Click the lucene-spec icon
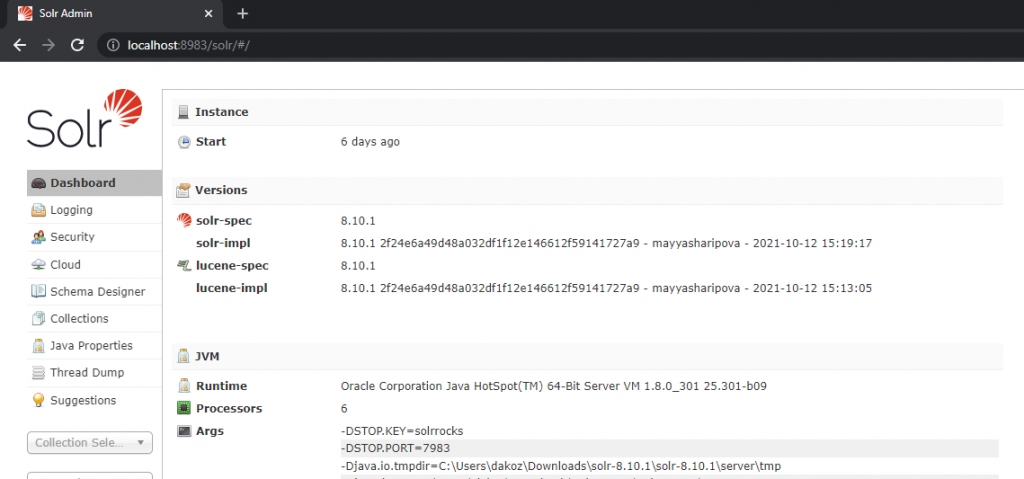 (184, 265)
